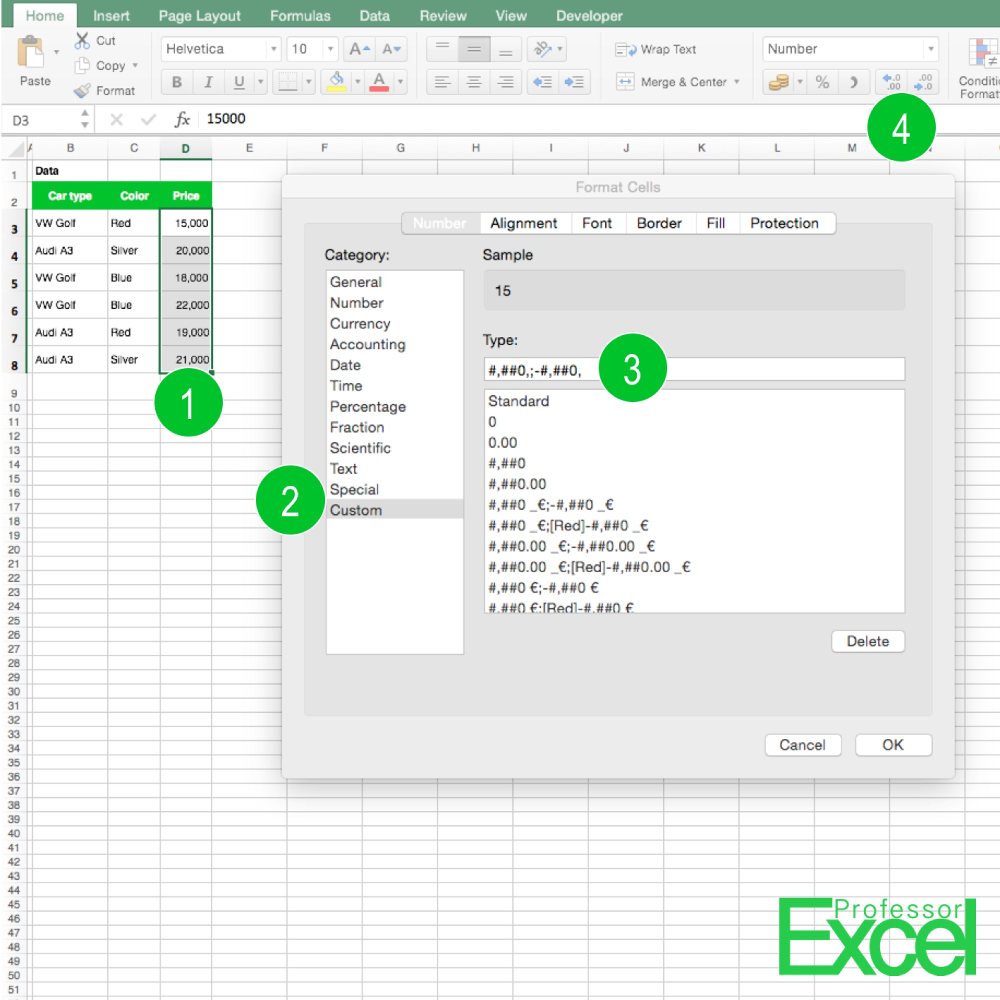
Task: Open the Number format dropdown
Action: (x=930, y=48)
